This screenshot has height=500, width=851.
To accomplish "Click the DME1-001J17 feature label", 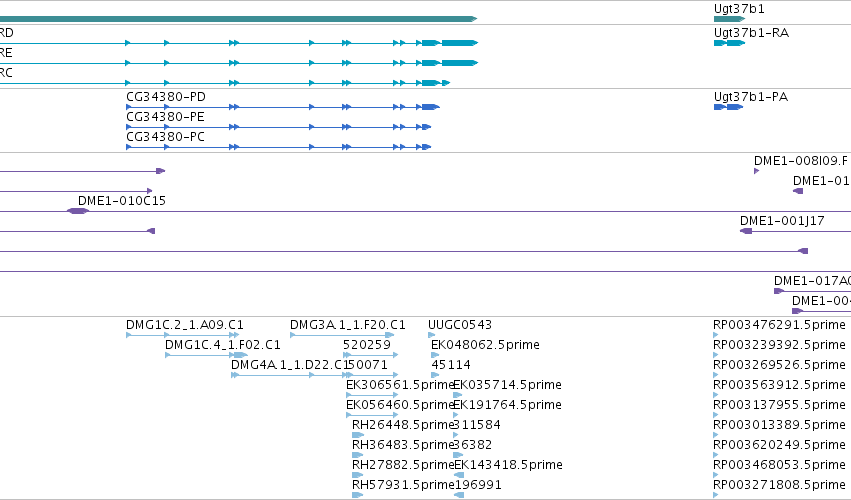I will pos(782,221).
